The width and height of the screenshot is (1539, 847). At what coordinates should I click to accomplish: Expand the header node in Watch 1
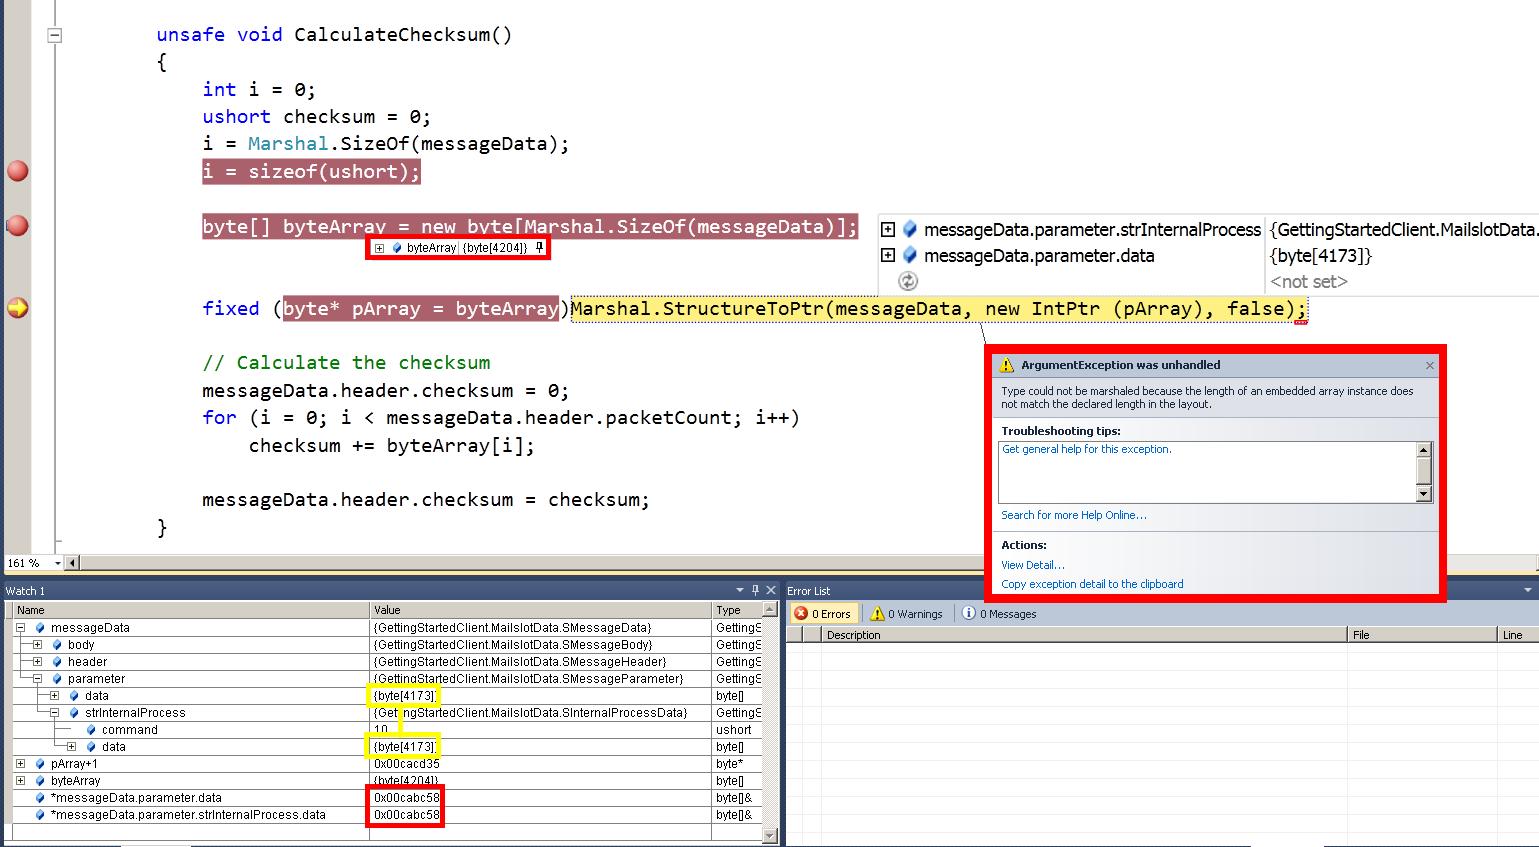(37, 662)
